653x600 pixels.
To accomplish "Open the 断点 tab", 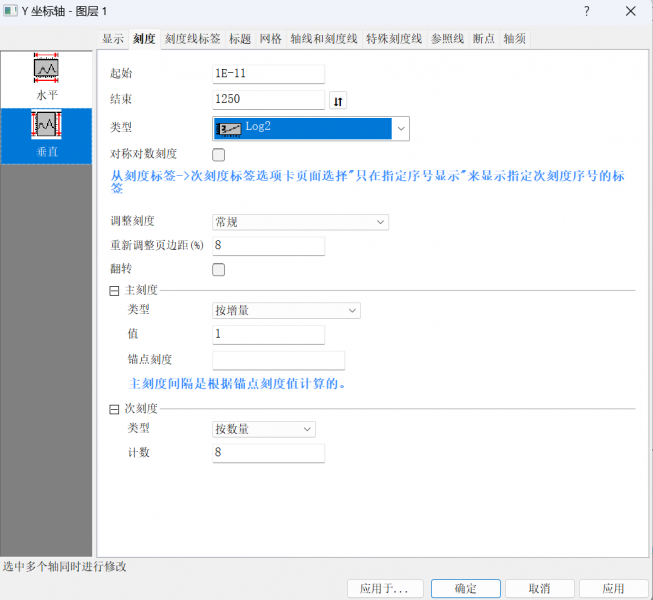I will (x=484, y=39).
